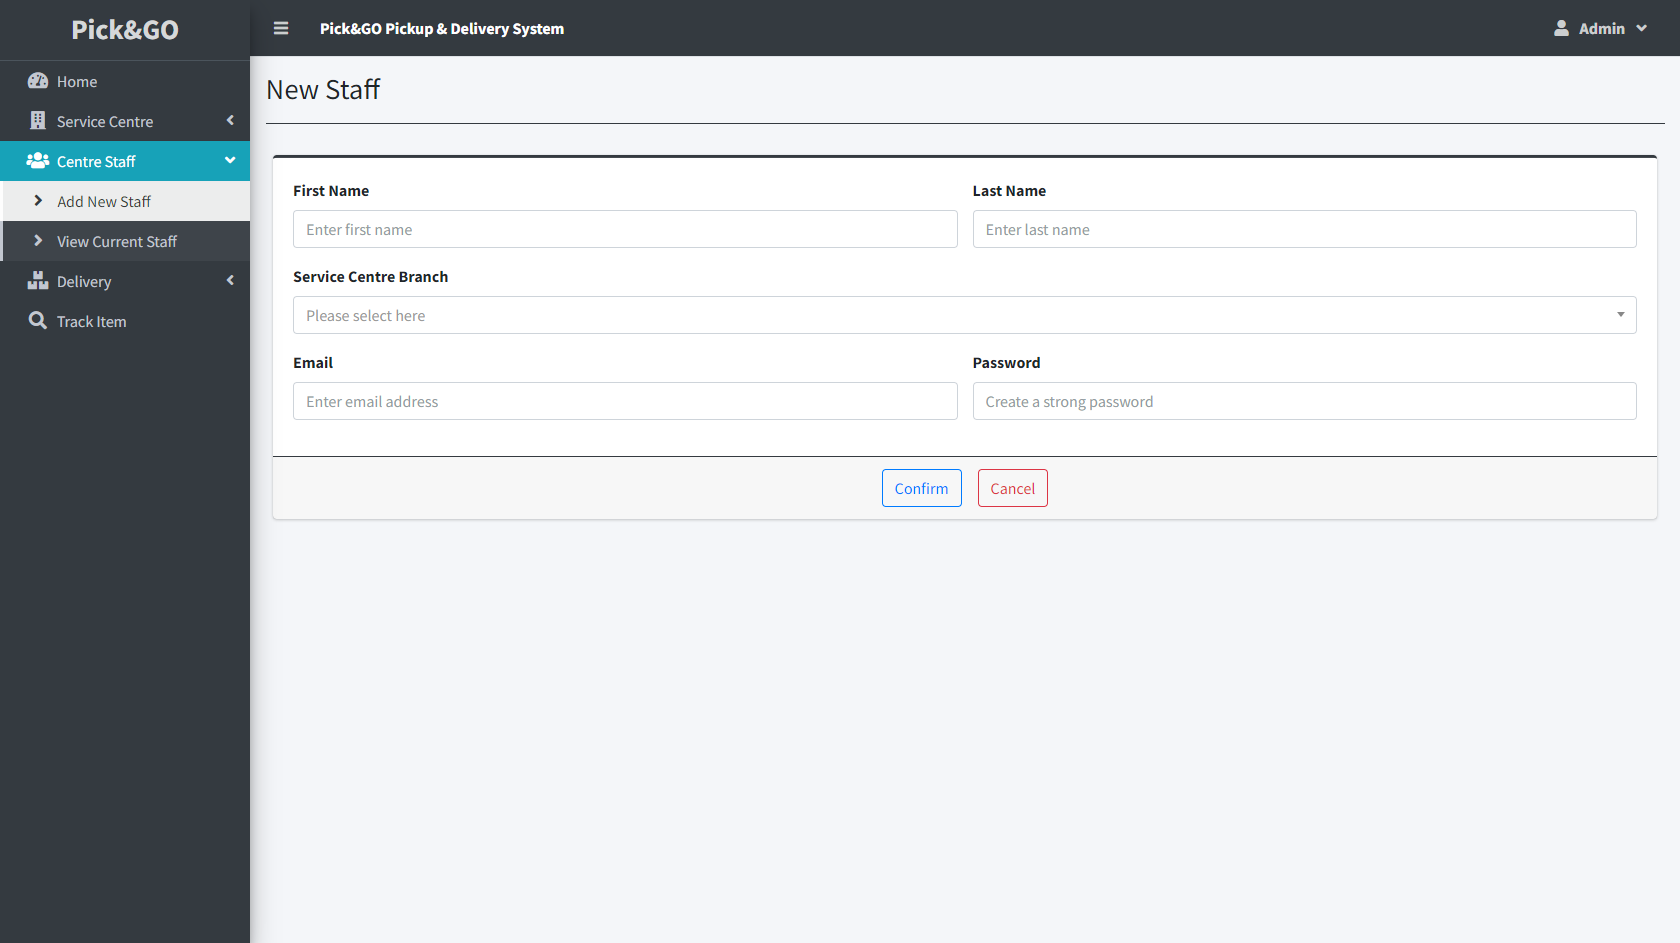Click the New Staff page heading
The image size is (1680, 943).
(x=323, y=90)
